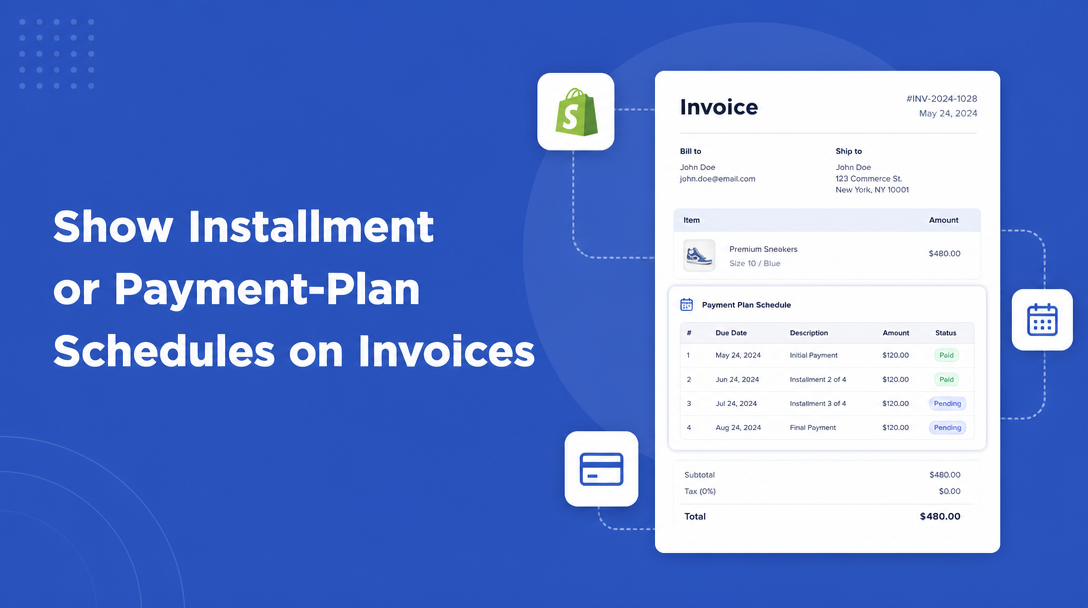Click the Show Installment headline line
This screenshot has width=1088, height=608.
[x=244, y=226]
